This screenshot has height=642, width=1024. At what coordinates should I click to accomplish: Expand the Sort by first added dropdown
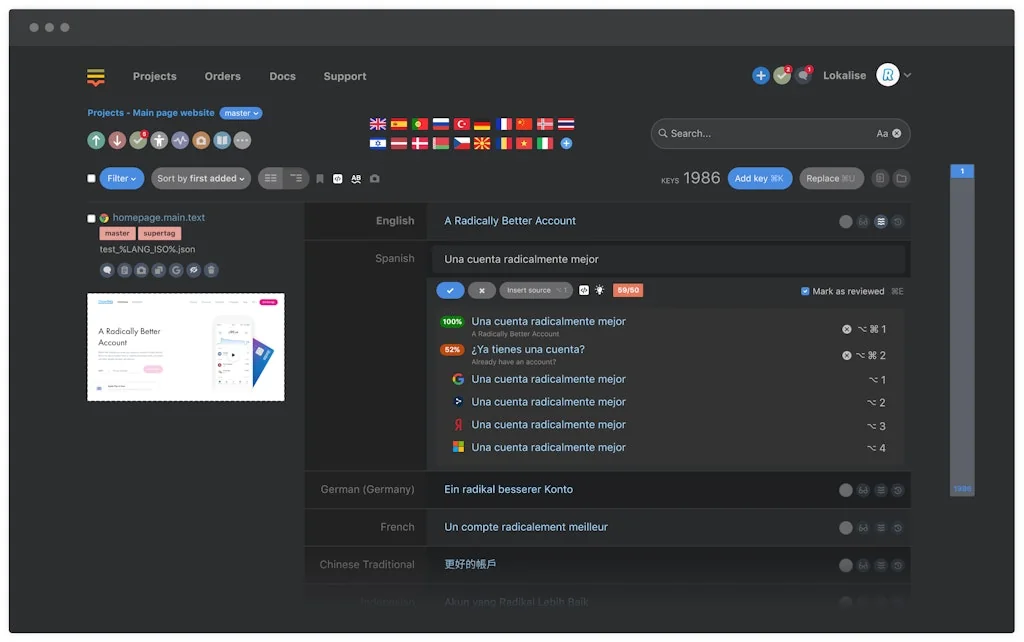point(200,179)
